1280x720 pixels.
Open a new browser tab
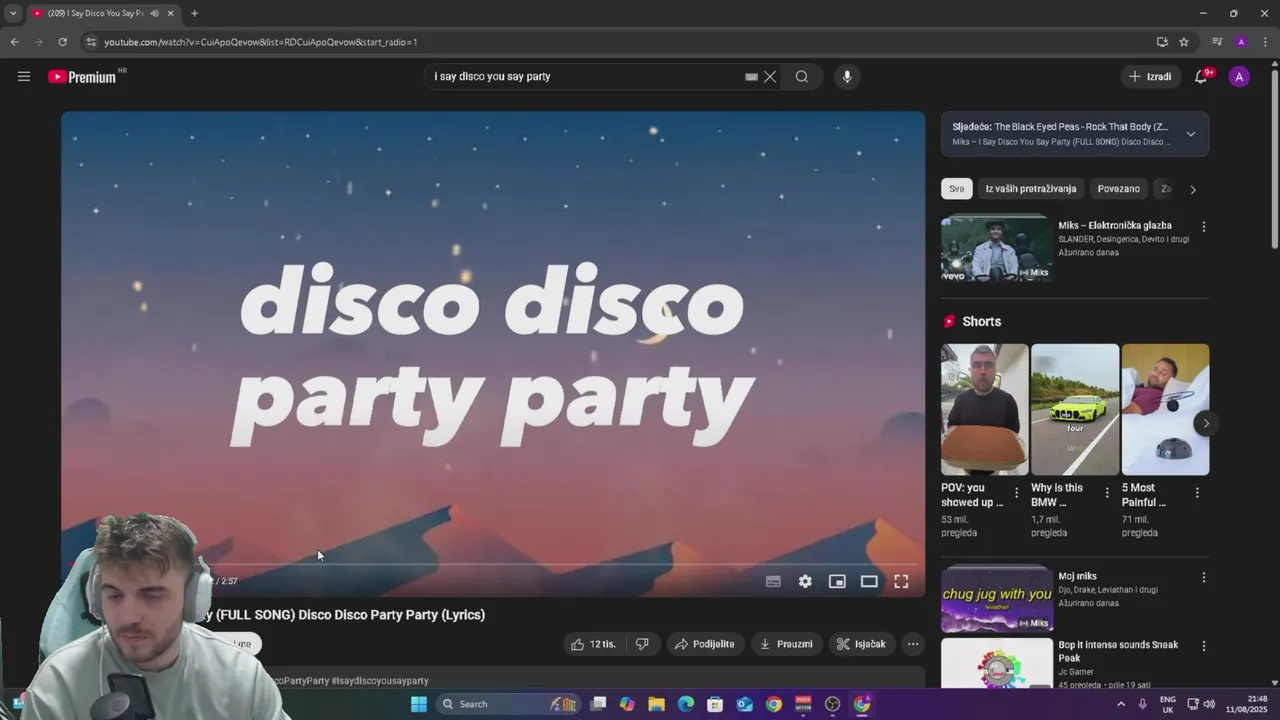tap(194, 13)
